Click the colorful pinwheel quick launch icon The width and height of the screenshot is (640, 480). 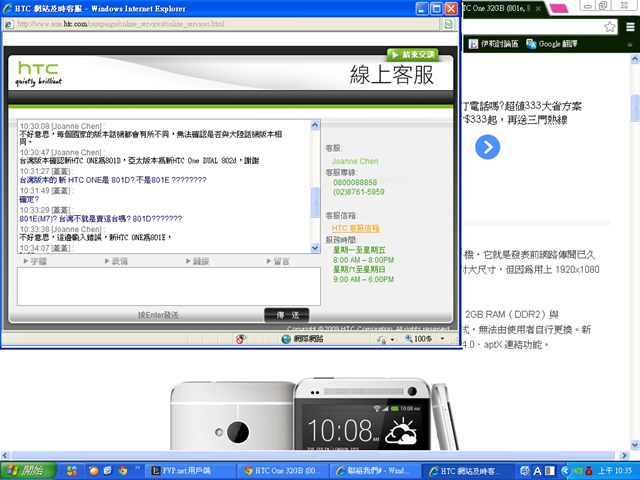point(71,471)
